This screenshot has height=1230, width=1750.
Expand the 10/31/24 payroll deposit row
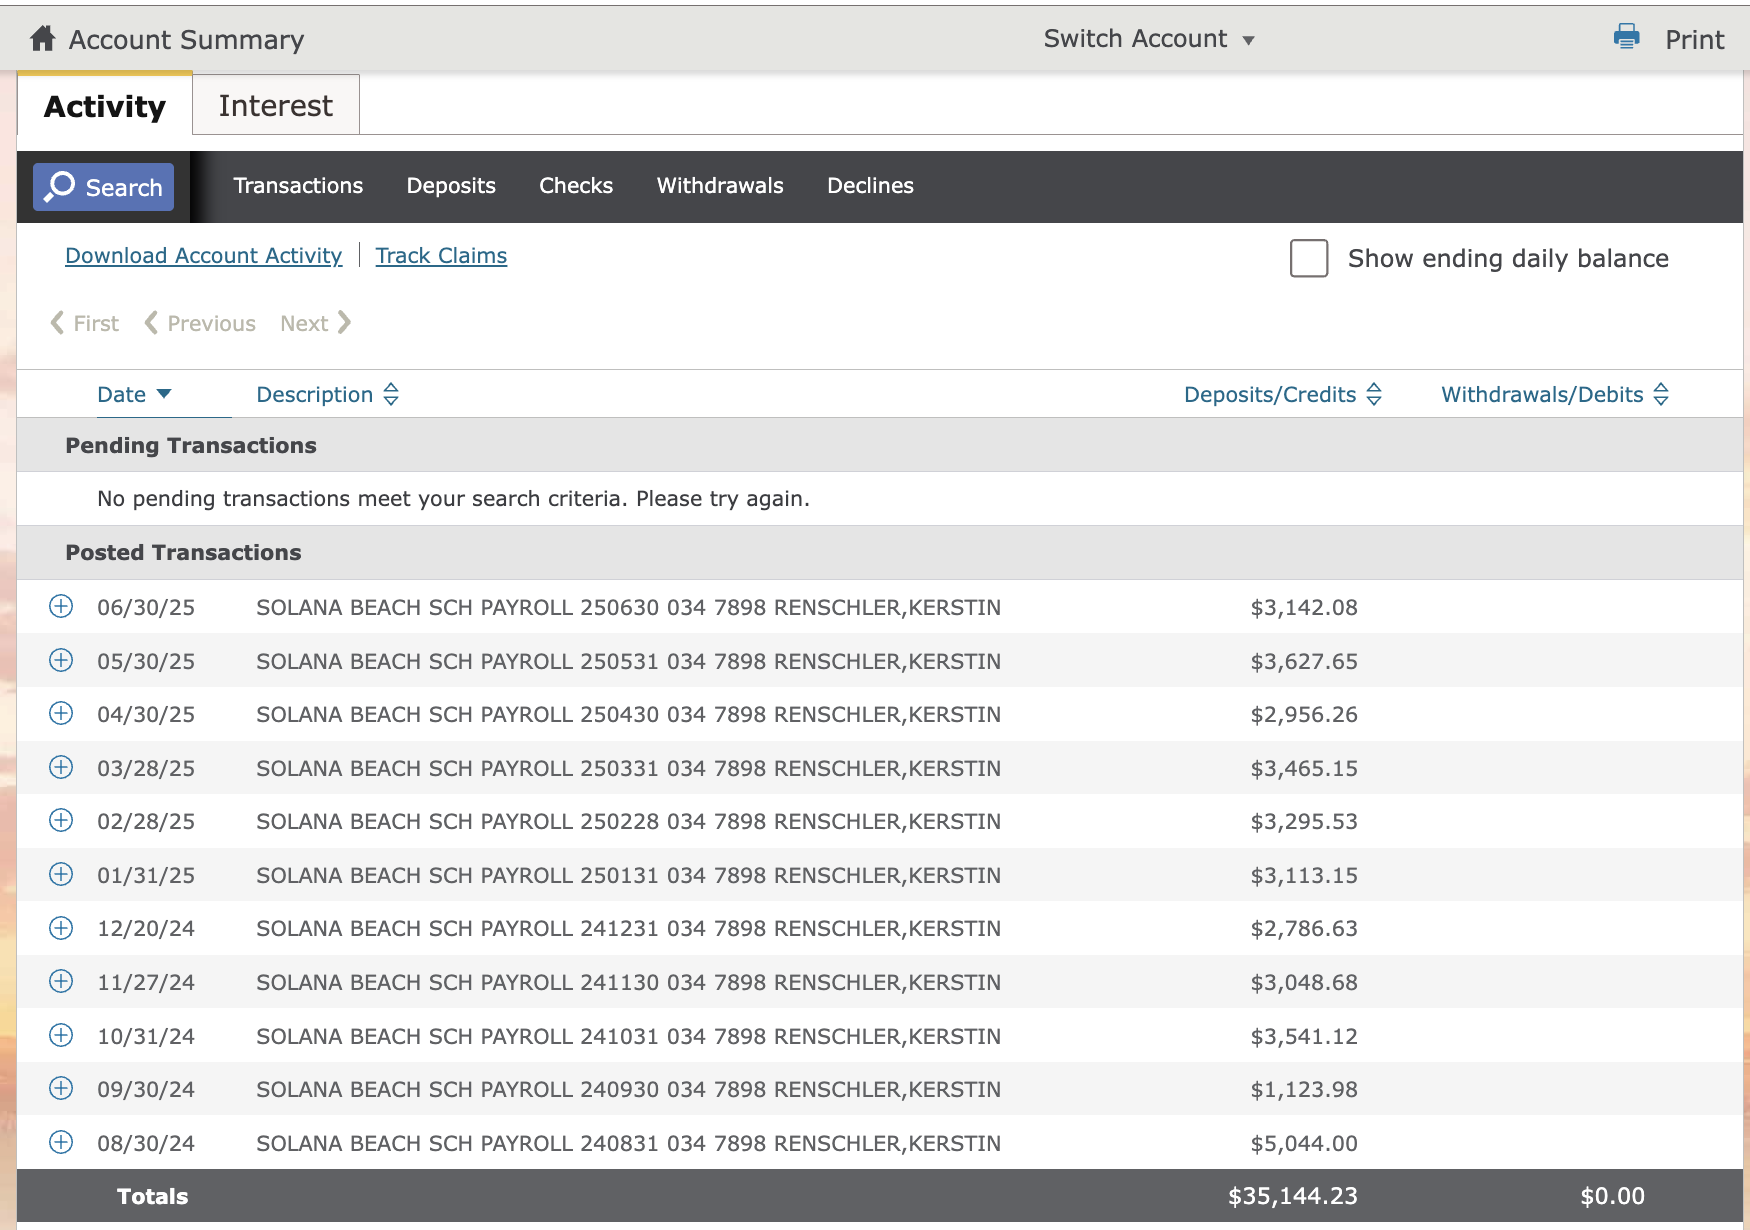pos(61,1036)
